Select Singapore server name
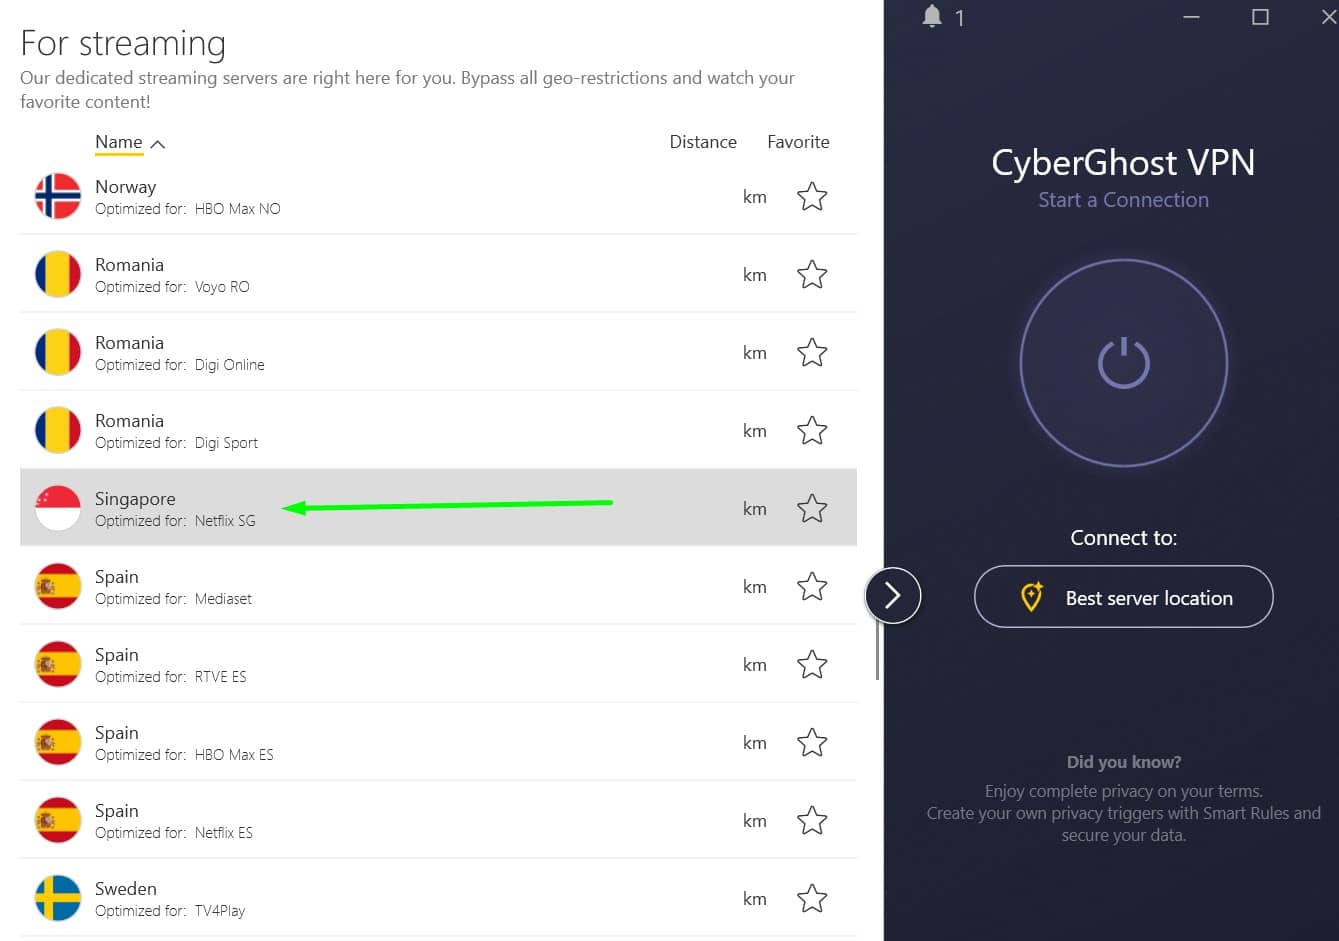The image size is (1339, 941). click(135, 499)
